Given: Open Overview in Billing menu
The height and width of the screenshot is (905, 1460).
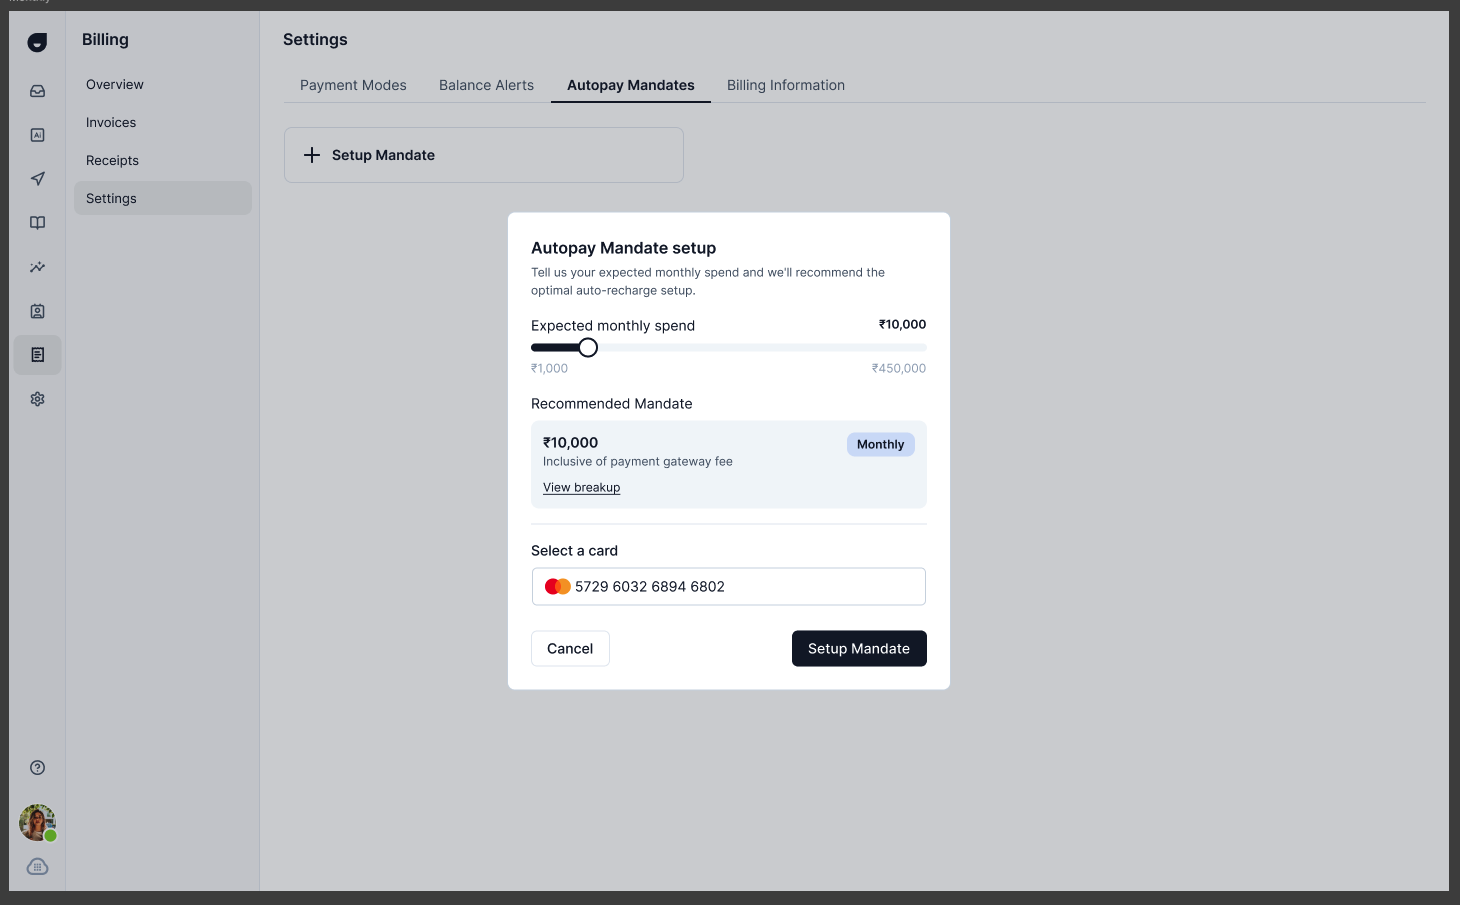Looking at the screenshot, I should [163, 84].
